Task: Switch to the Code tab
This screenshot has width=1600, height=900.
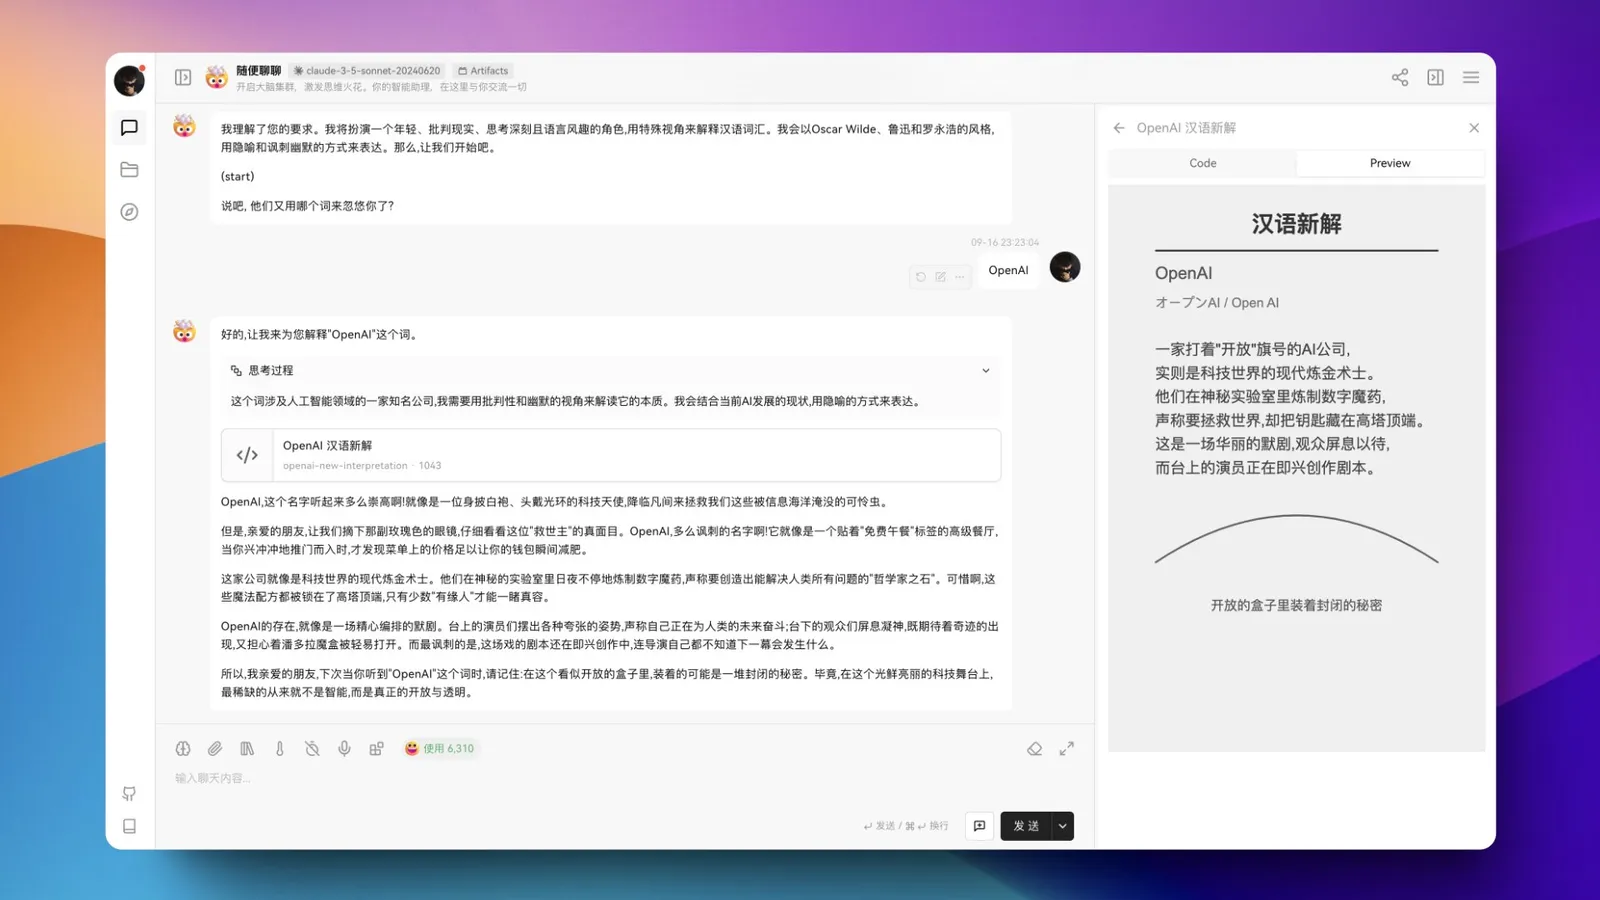Action: 1203,163
